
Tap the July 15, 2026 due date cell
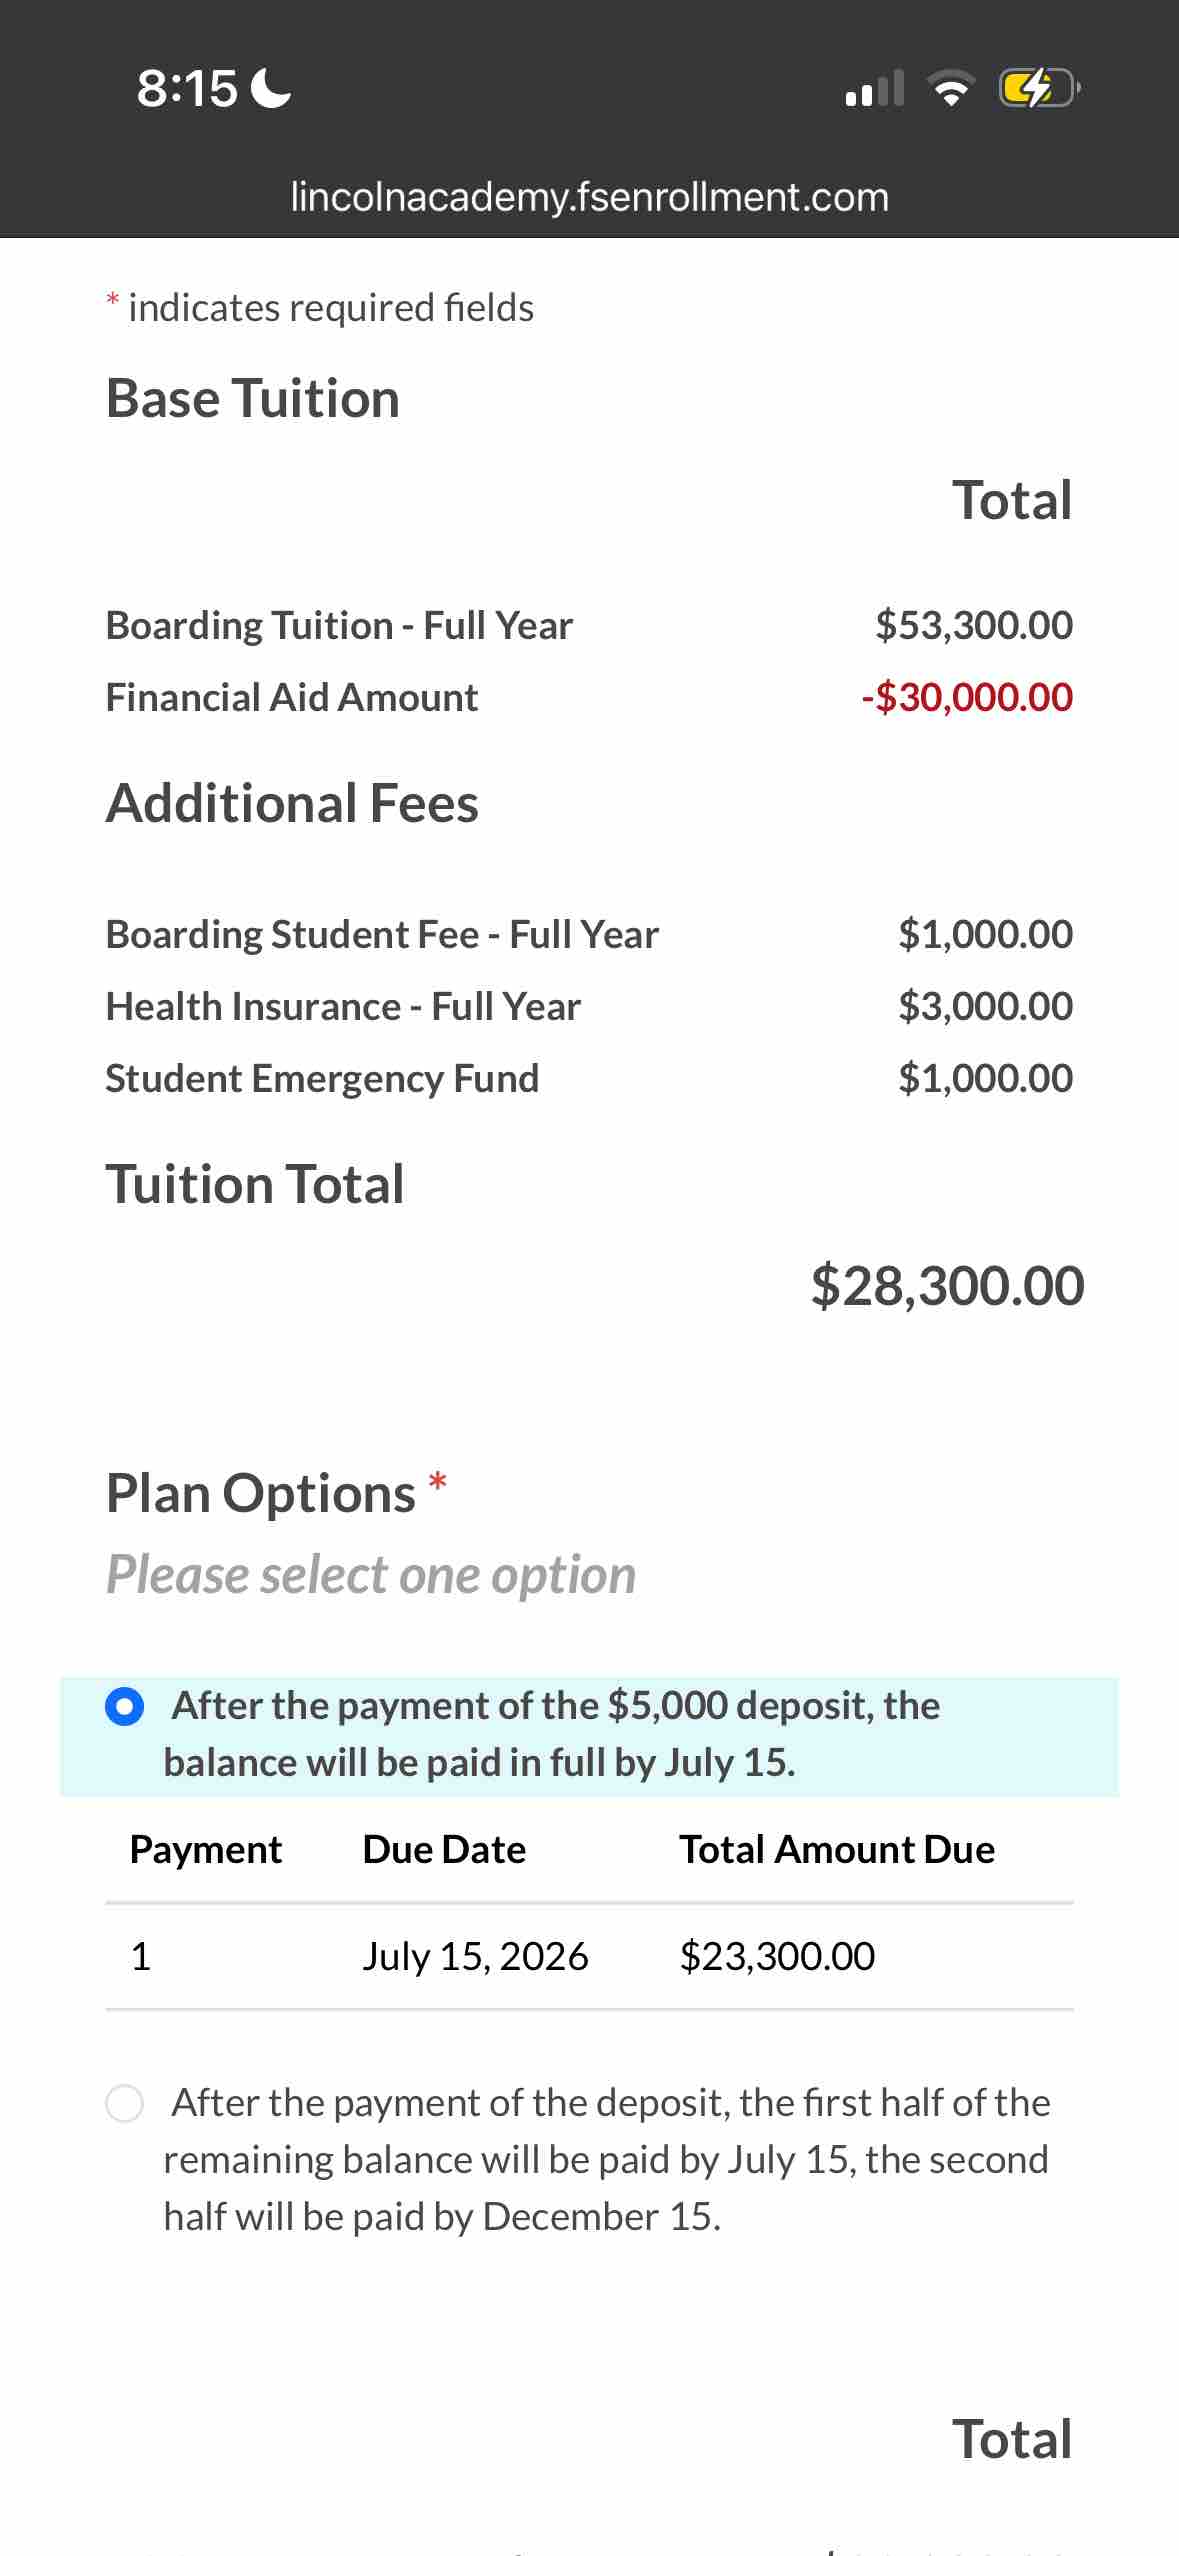475,1957
